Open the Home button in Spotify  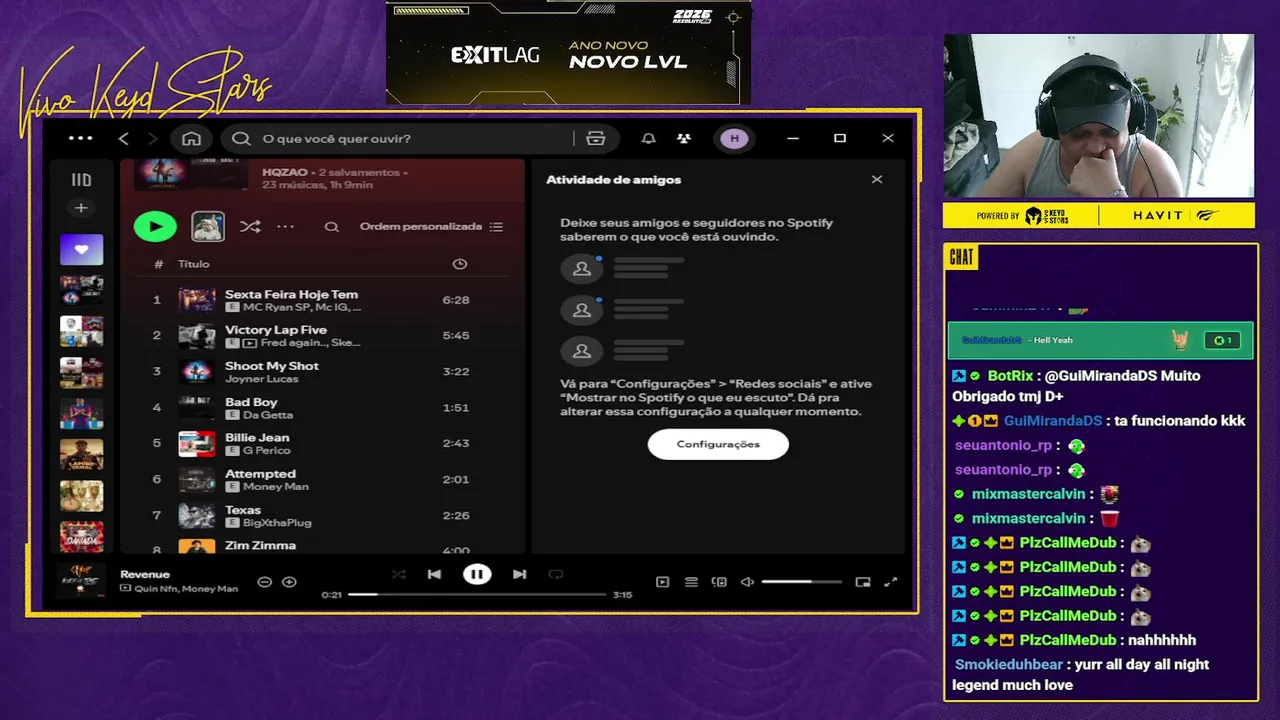(192, 138)
